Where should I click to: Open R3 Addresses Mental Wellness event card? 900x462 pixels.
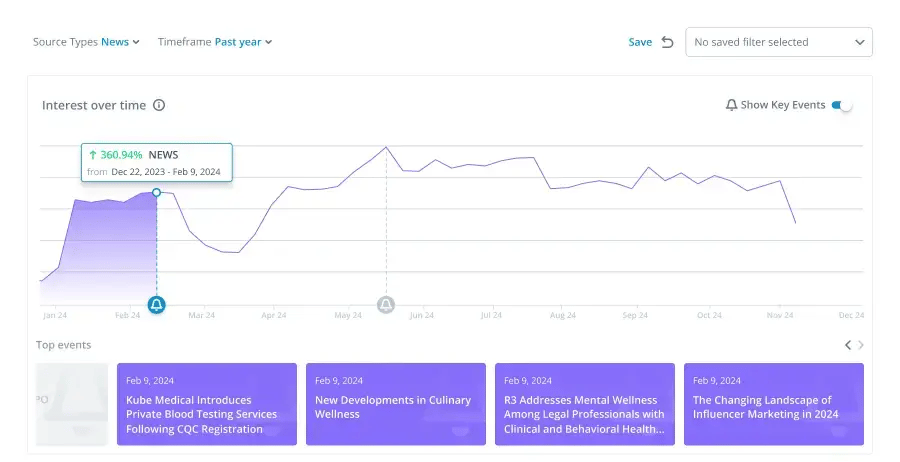[x=585, y=404]
